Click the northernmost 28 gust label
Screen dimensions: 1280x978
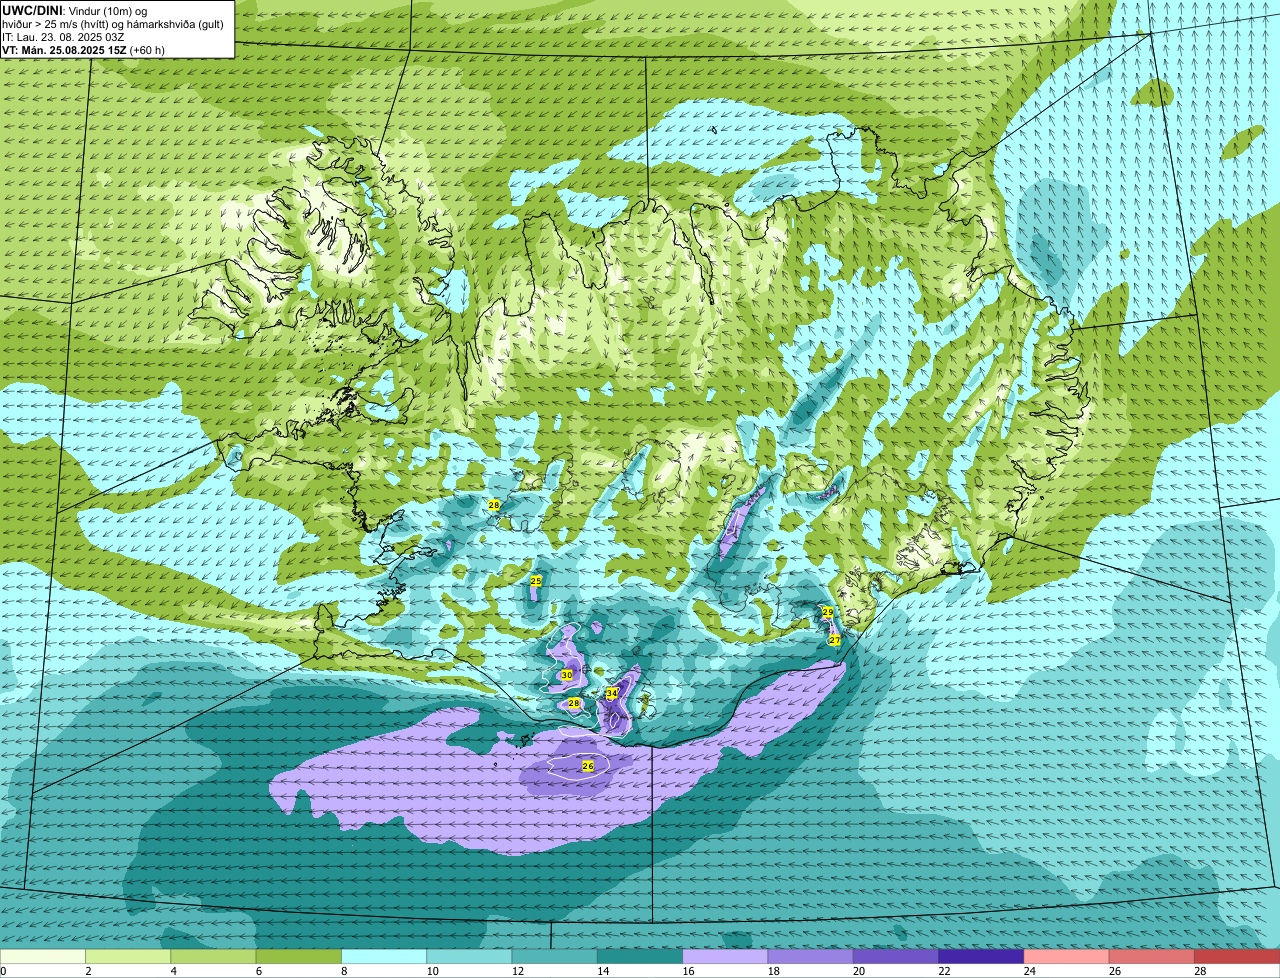[x=494, y=506]
